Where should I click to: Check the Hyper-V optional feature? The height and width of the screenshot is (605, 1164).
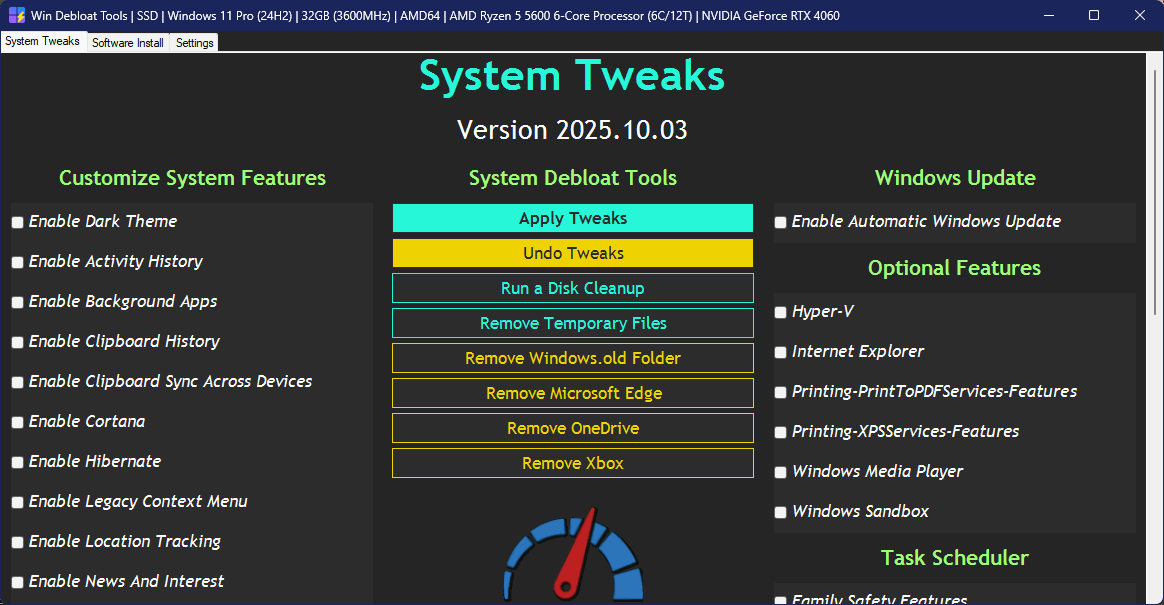coord(780,312)
